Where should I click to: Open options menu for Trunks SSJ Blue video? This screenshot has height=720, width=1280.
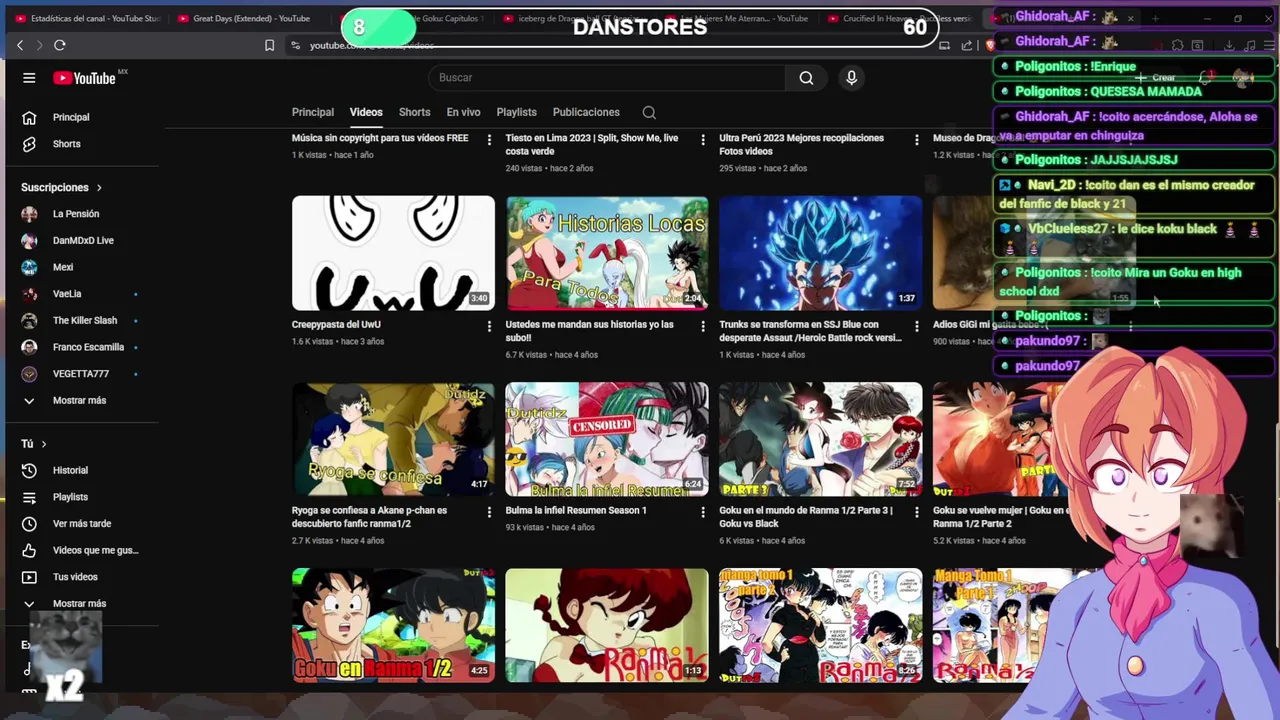[916, 326]
